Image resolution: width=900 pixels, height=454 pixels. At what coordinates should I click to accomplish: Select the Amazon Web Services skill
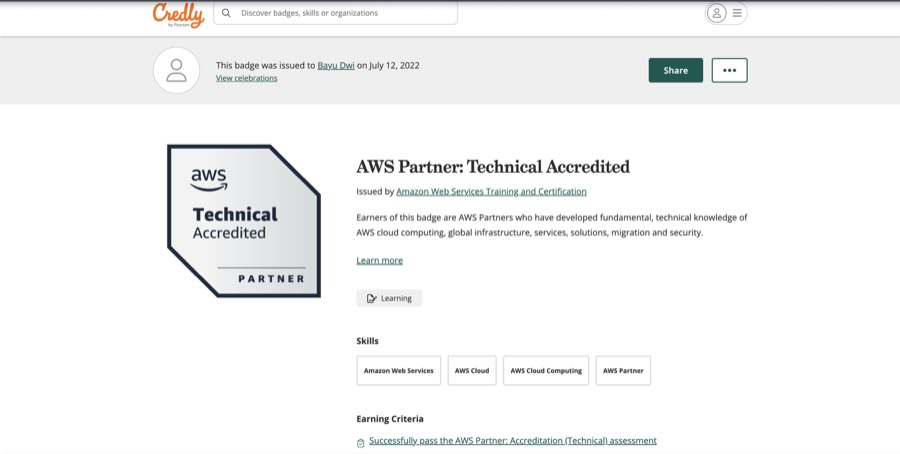click(398, 370)
